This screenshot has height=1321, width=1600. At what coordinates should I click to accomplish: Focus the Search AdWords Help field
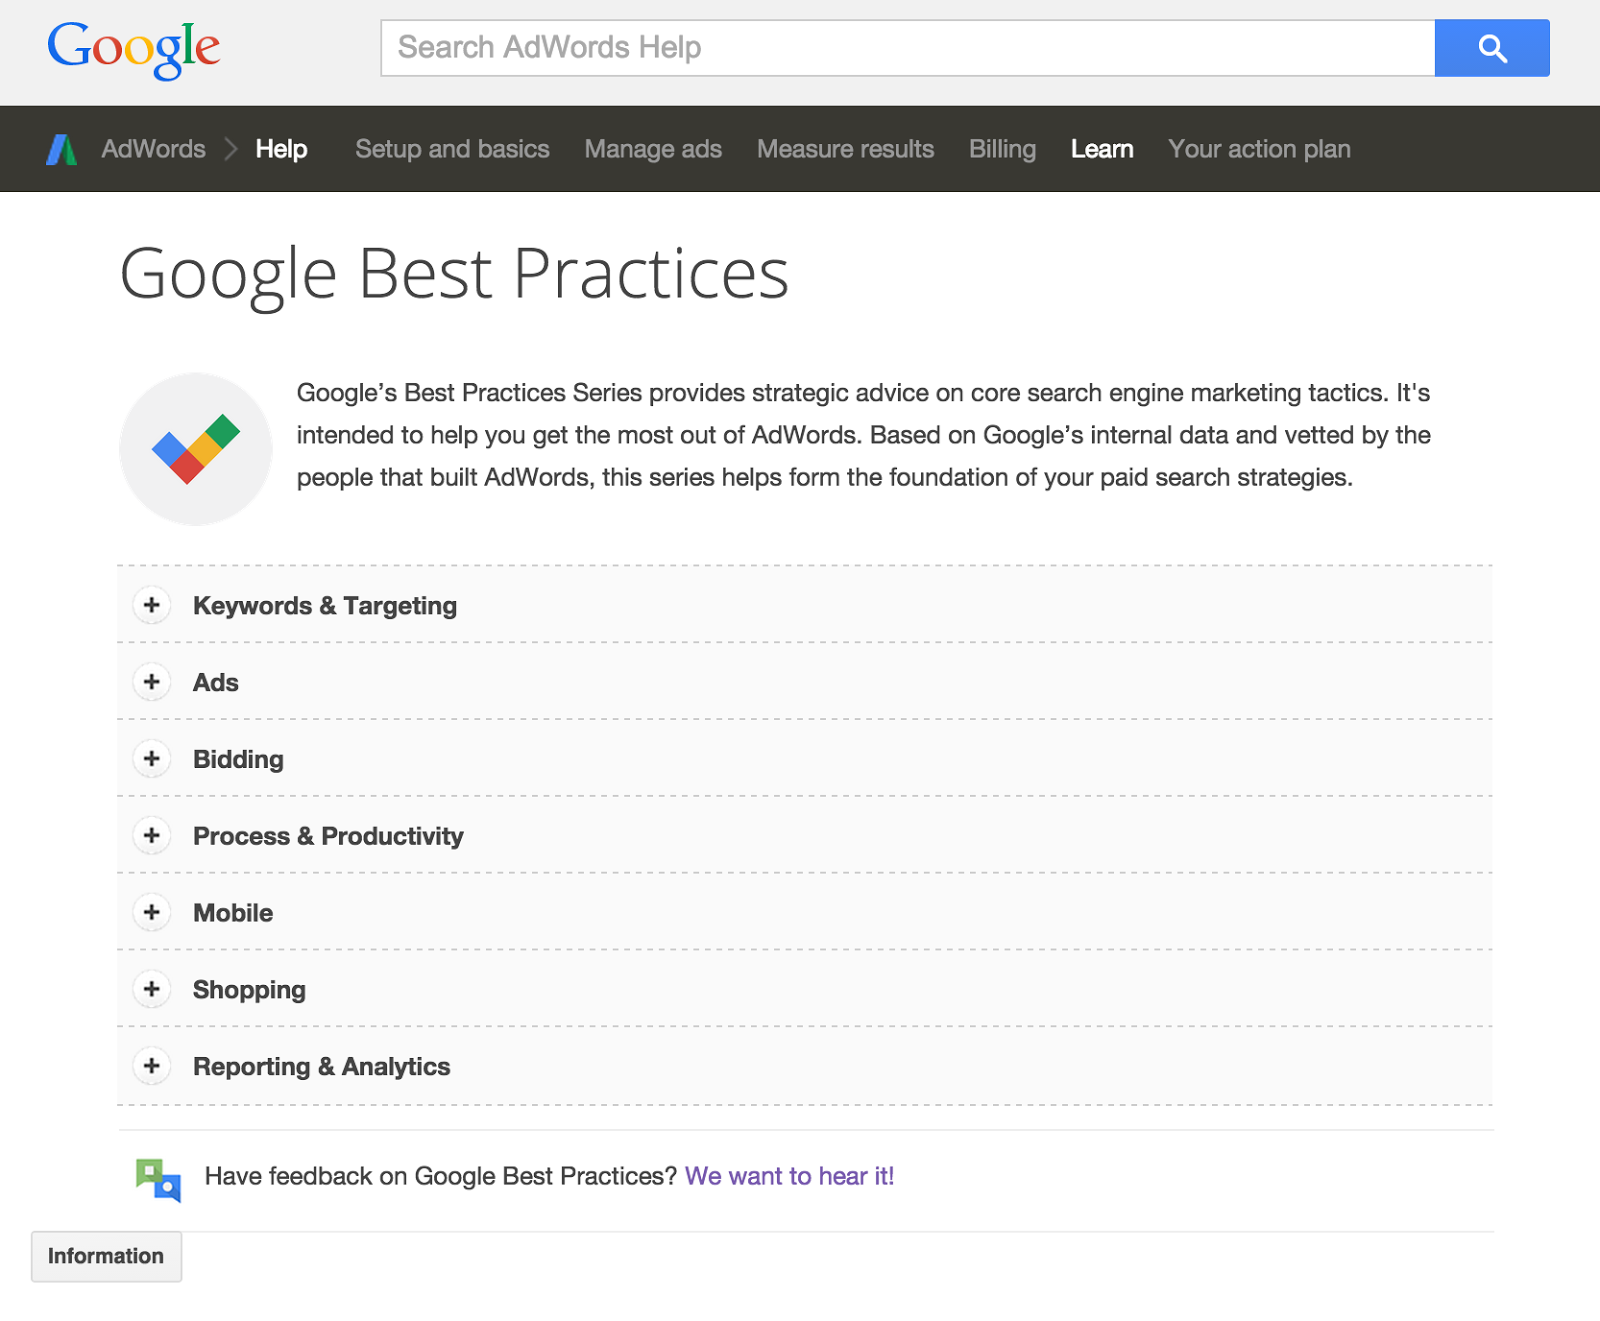907,48
